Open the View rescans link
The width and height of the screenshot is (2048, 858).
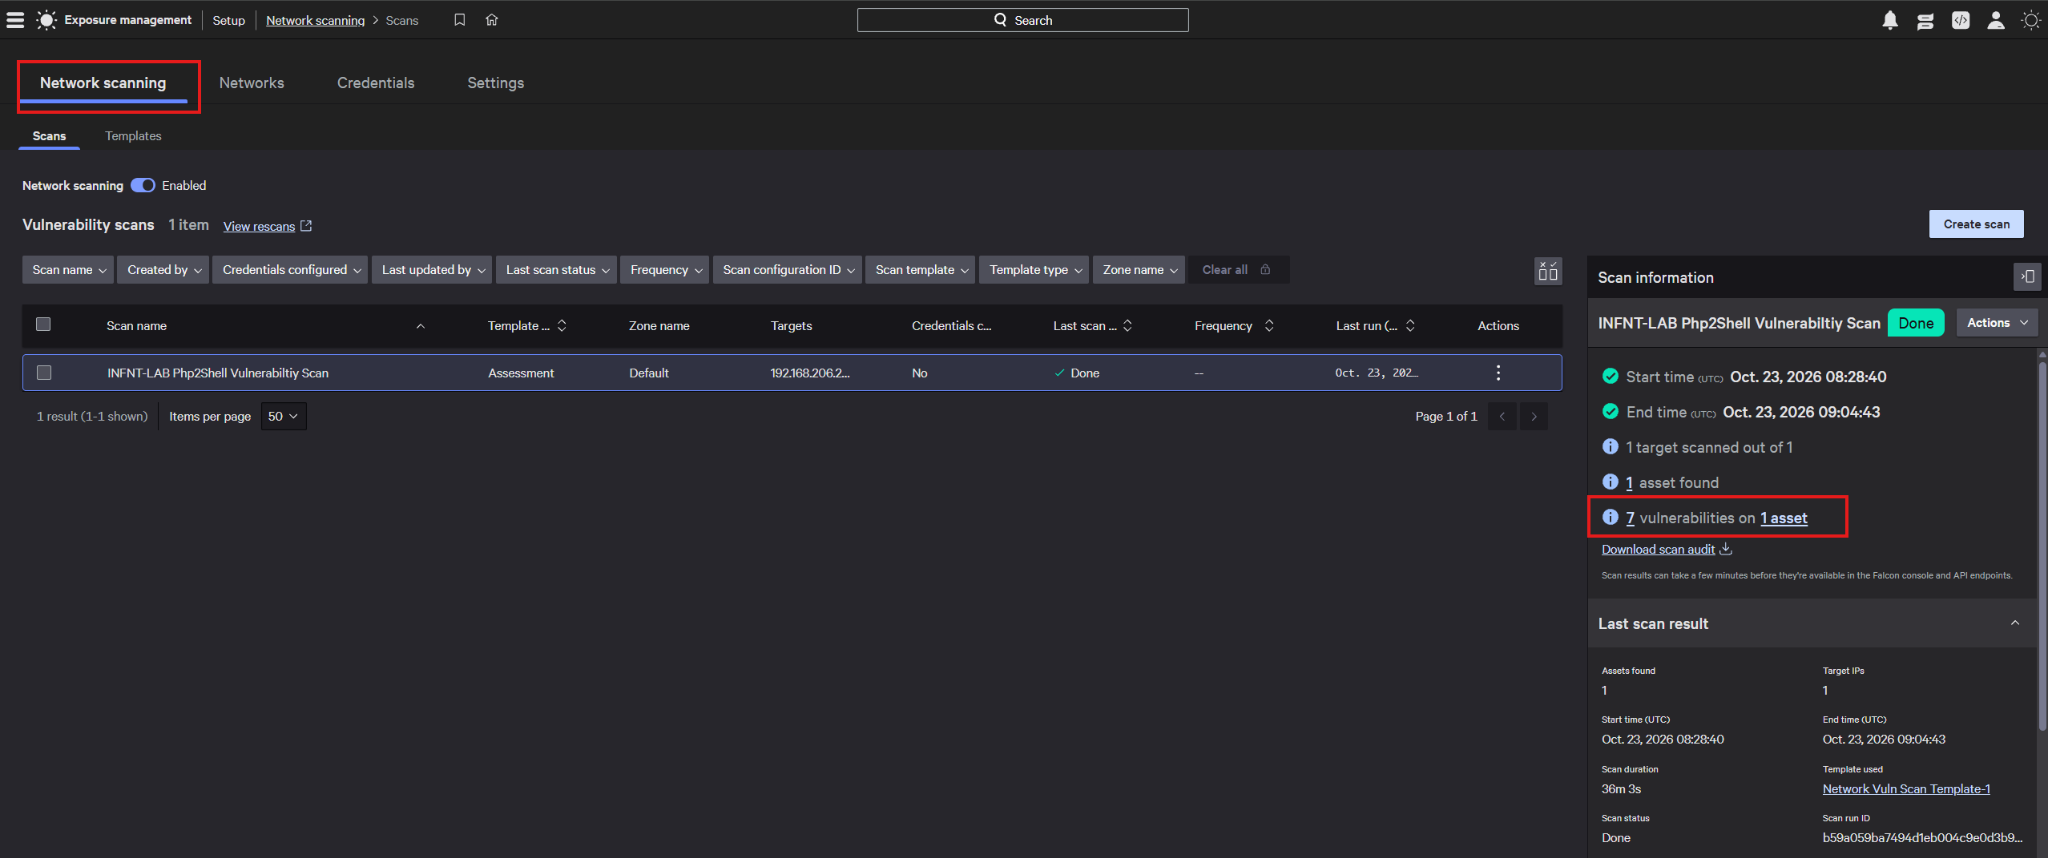pos(259,227)
